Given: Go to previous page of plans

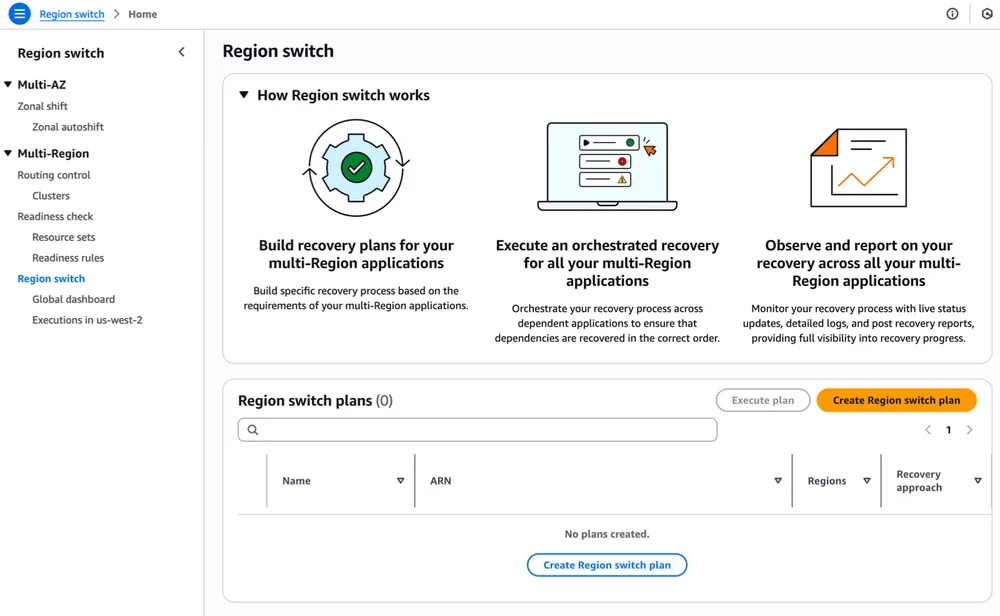Looking at the screenshot, I should click(x=928, y=430).
